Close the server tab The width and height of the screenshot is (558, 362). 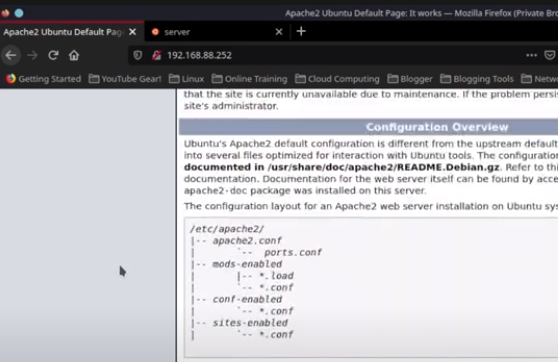tap(279, 32)
